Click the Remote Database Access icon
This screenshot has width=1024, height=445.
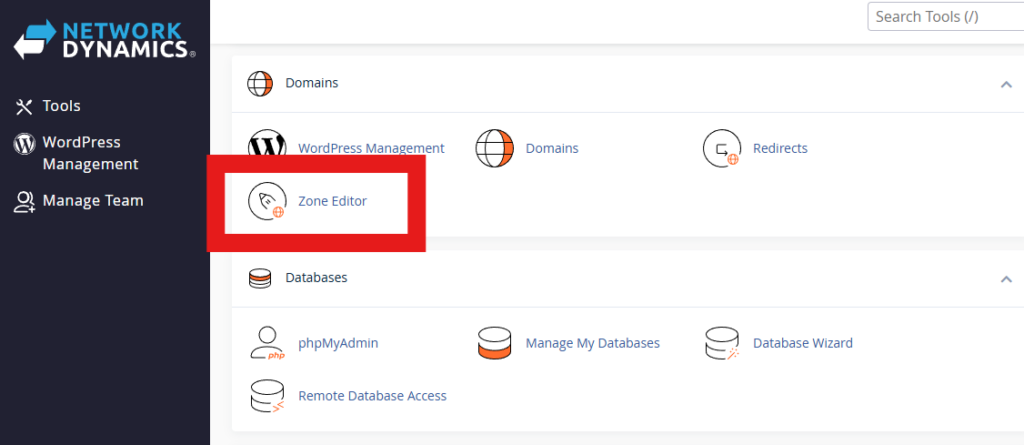(267, 396)
